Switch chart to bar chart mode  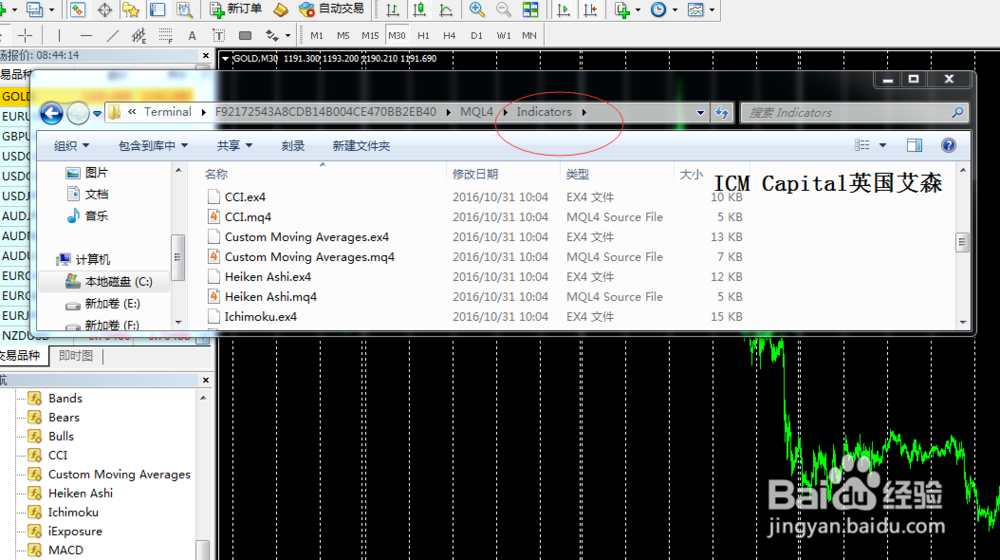[393, 10]
